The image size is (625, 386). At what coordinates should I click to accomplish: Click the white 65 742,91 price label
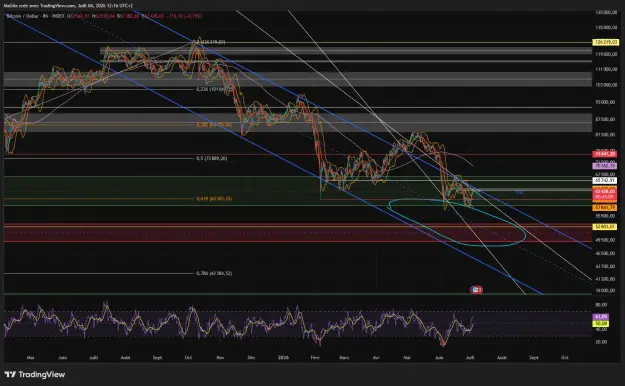point(605,181)
